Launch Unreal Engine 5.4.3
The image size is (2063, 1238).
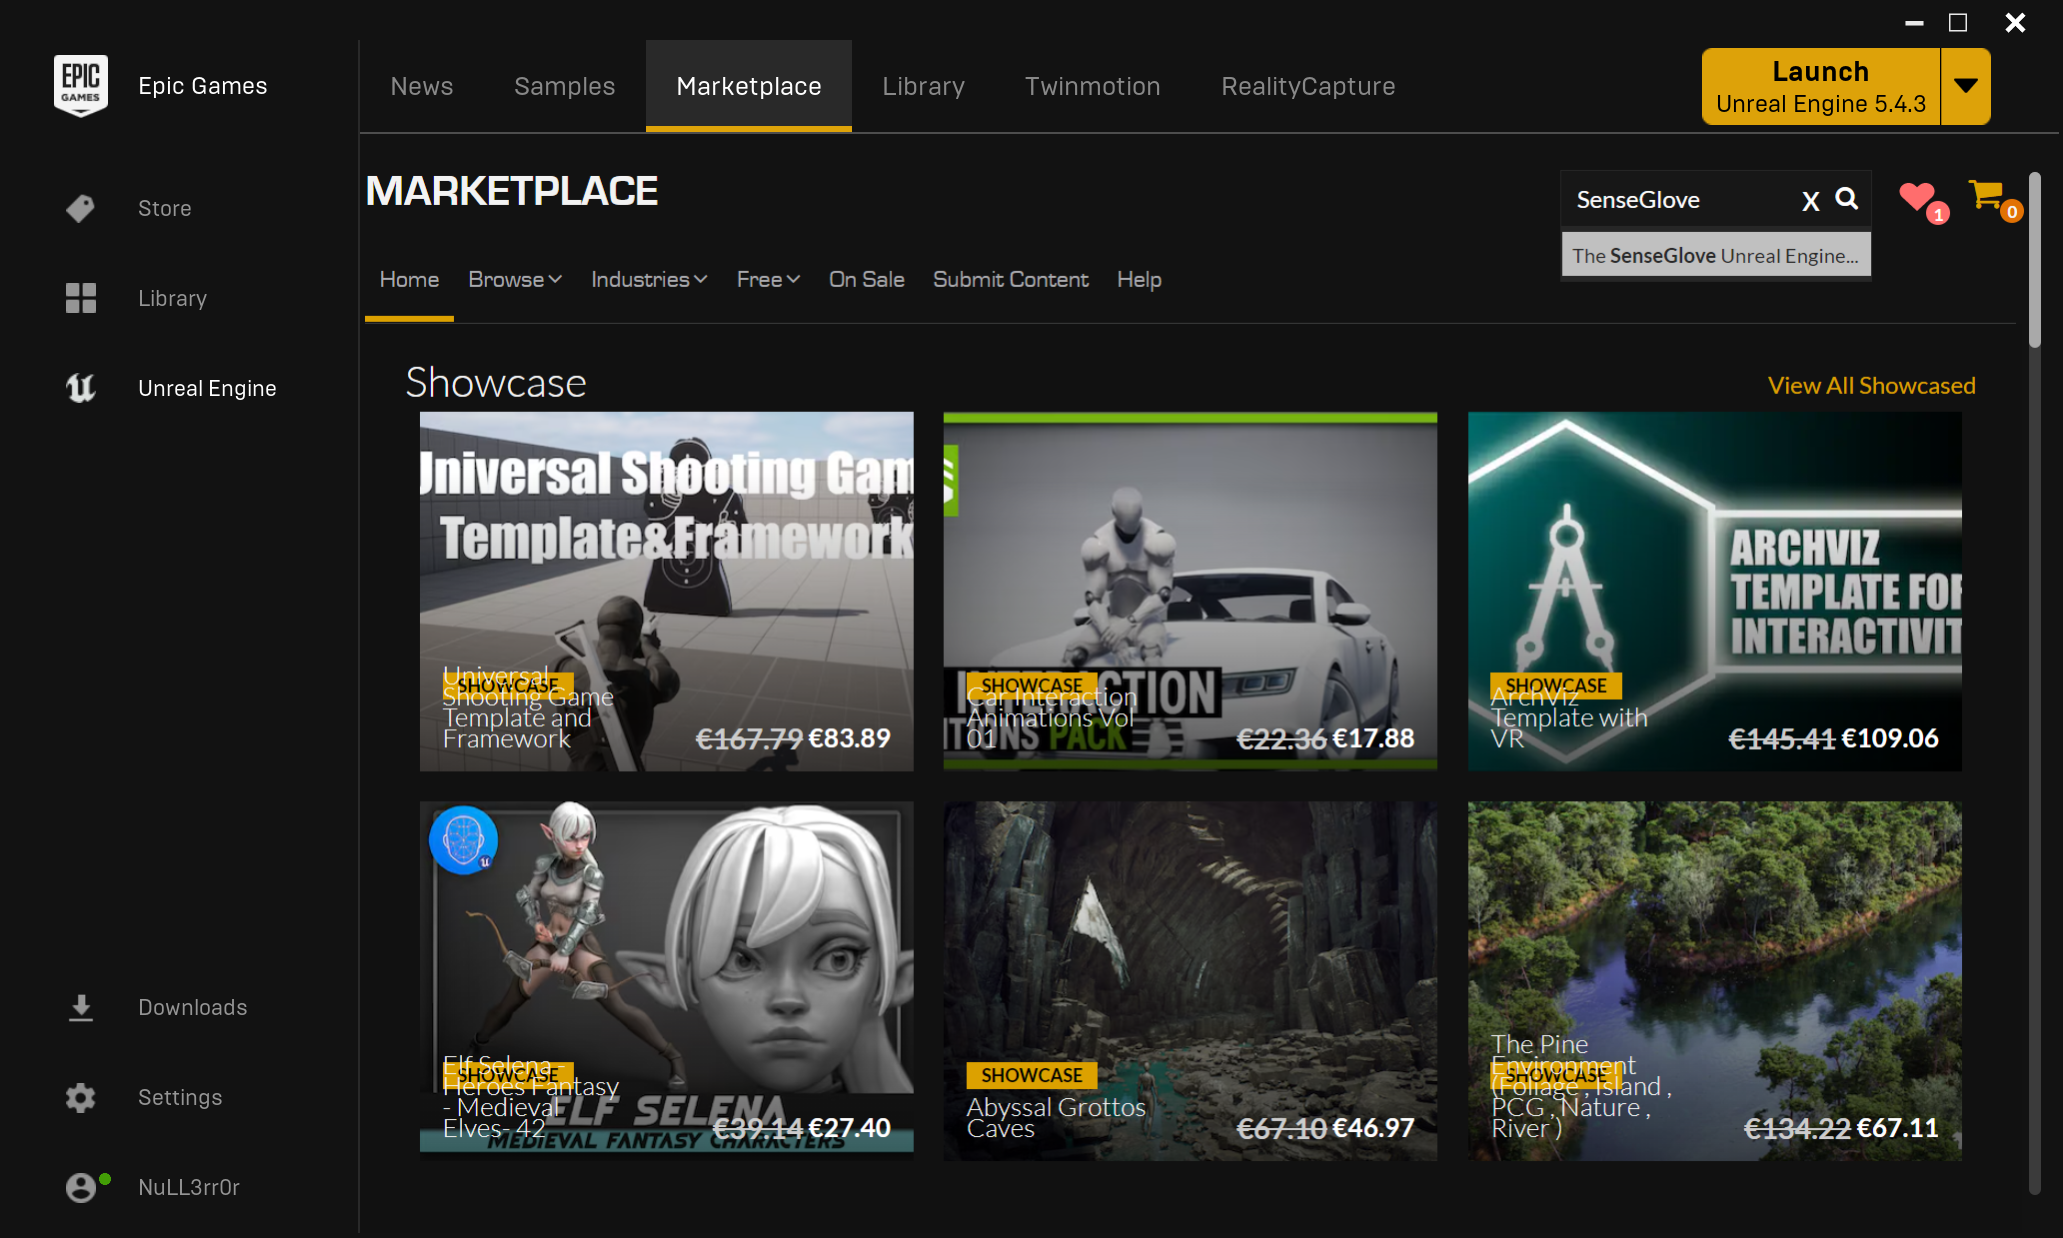pos(1821,86)
